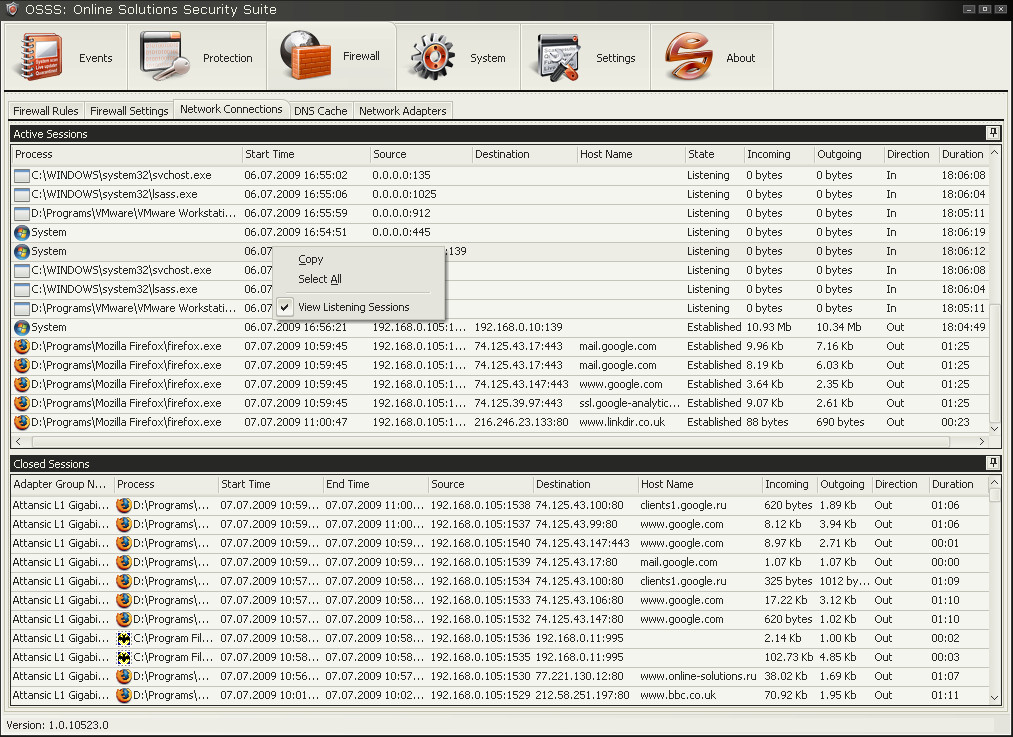Screen dimensions: 1013x737
Task: Click process icon for source 192.168.0.105:1535
Action: pyautogui.click(x=123, y=658)
